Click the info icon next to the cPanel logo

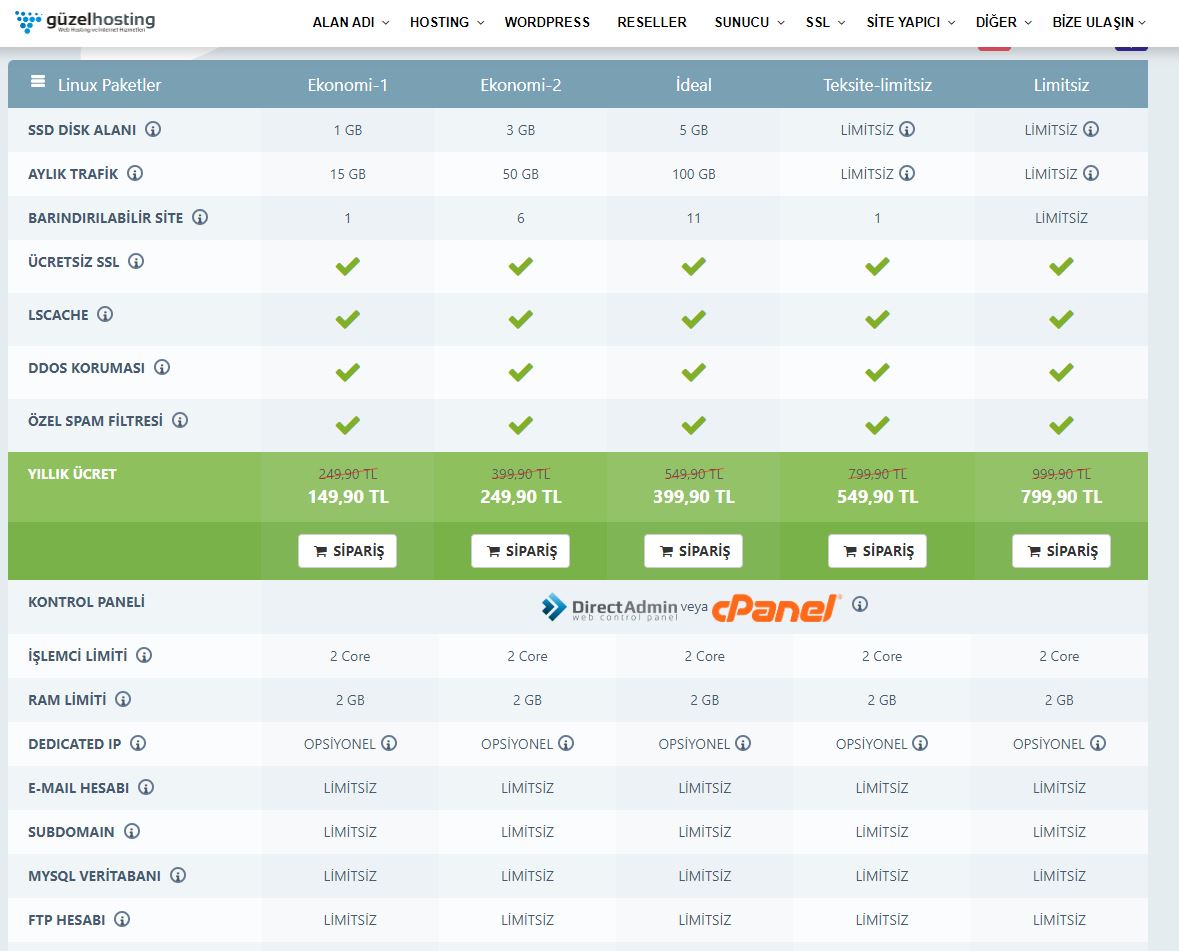[x=859, y=603]
